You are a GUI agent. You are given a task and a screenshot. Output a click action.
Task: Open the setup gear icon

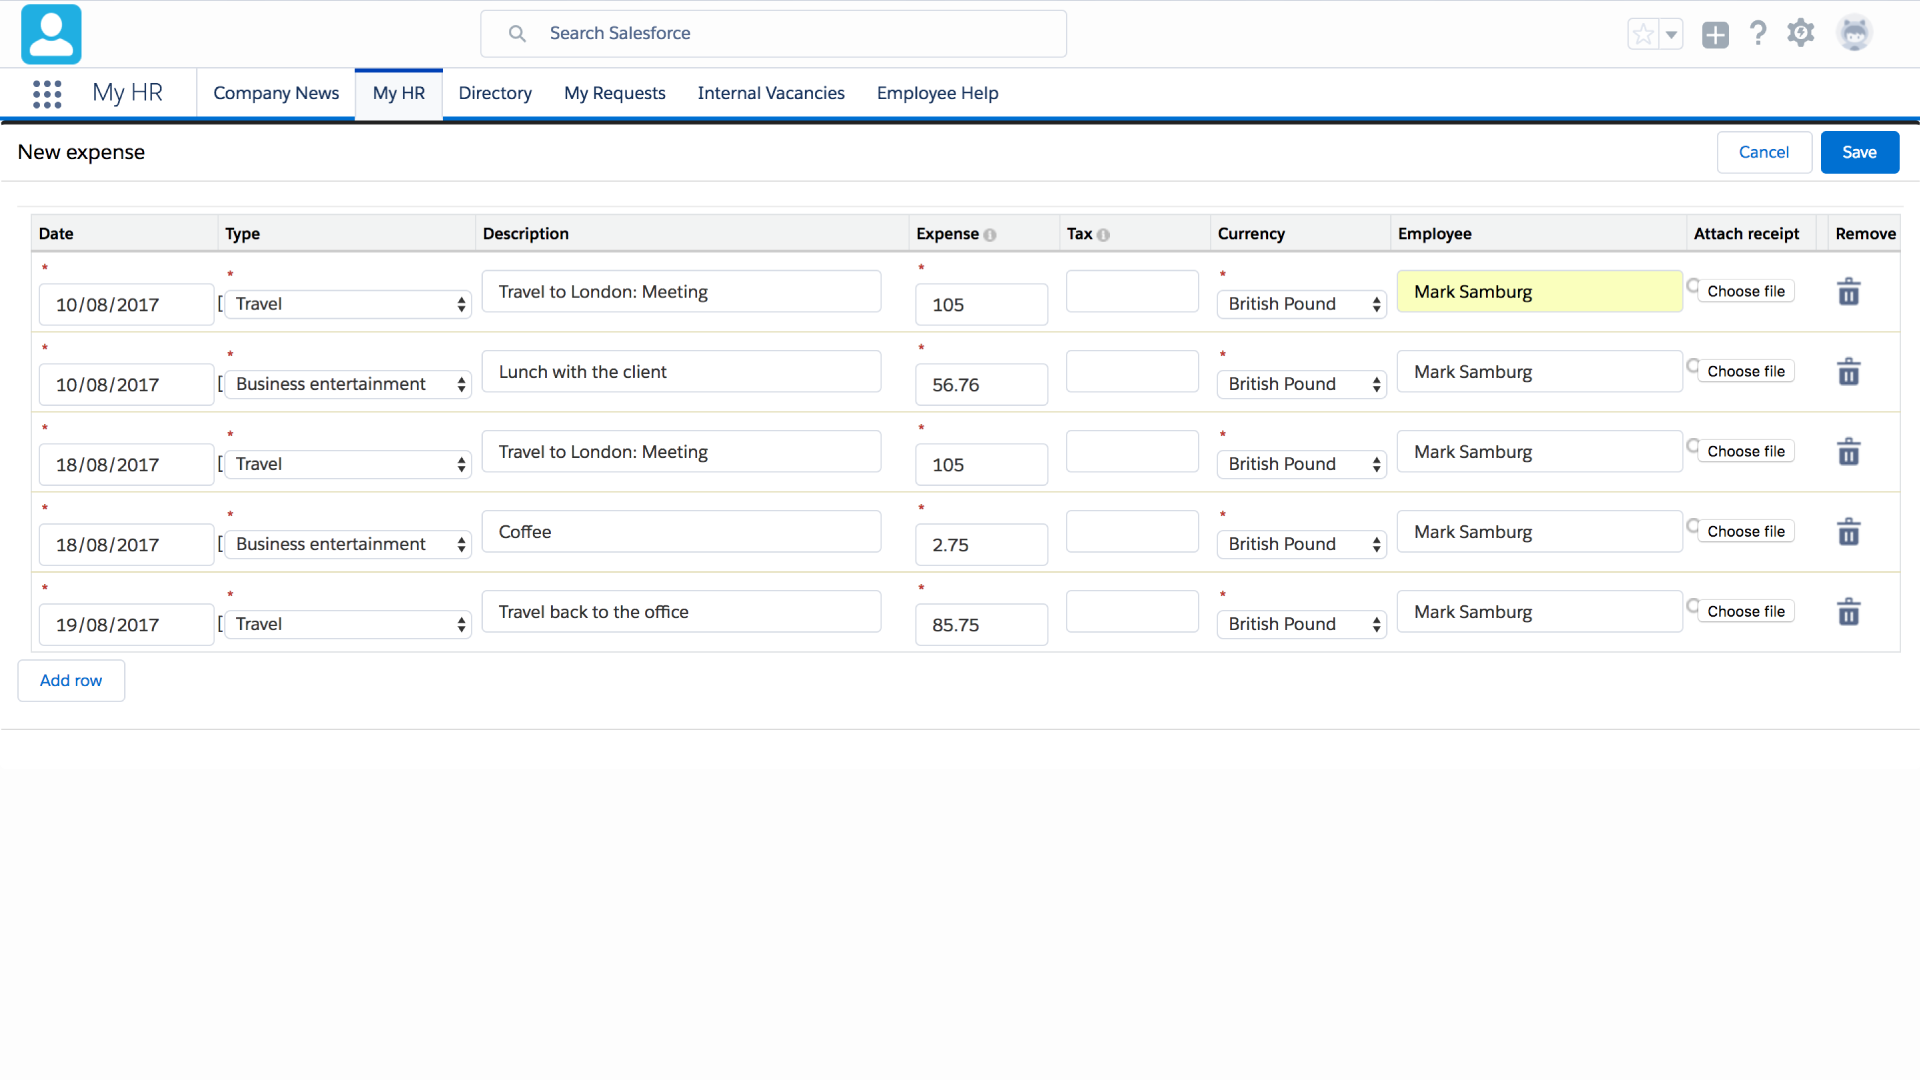pyautogui.click(x=1801, y=34)
